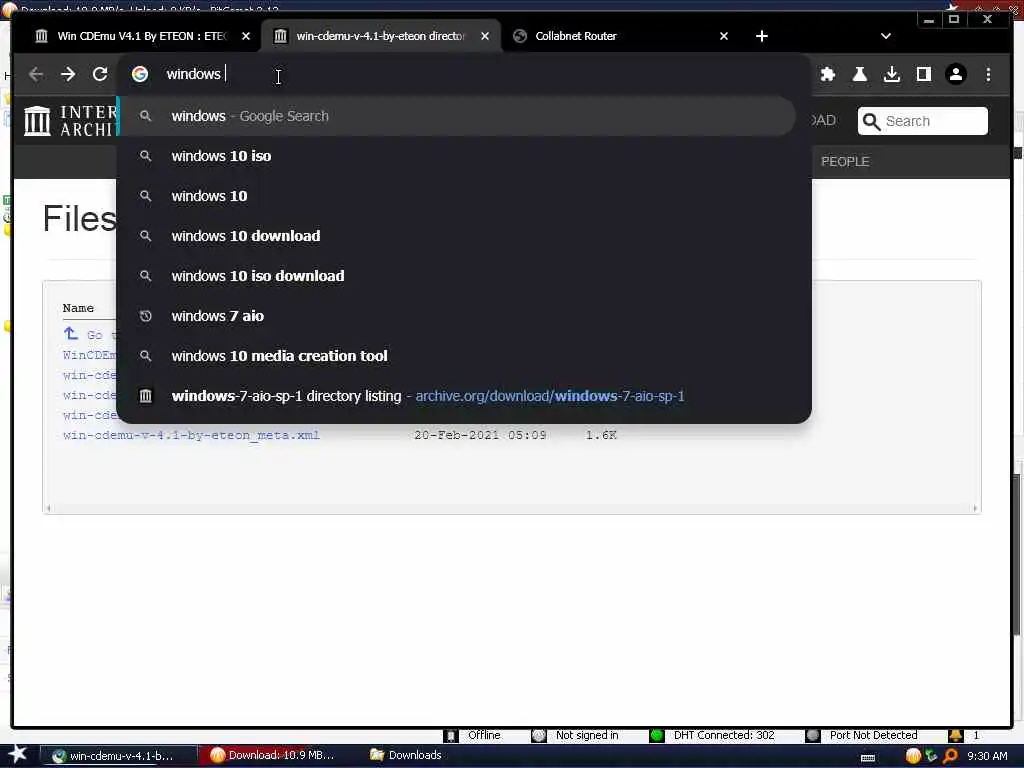Click the orange BitComet tray icon
This screenshot has width=1024, height=768.
click(913, 756)
